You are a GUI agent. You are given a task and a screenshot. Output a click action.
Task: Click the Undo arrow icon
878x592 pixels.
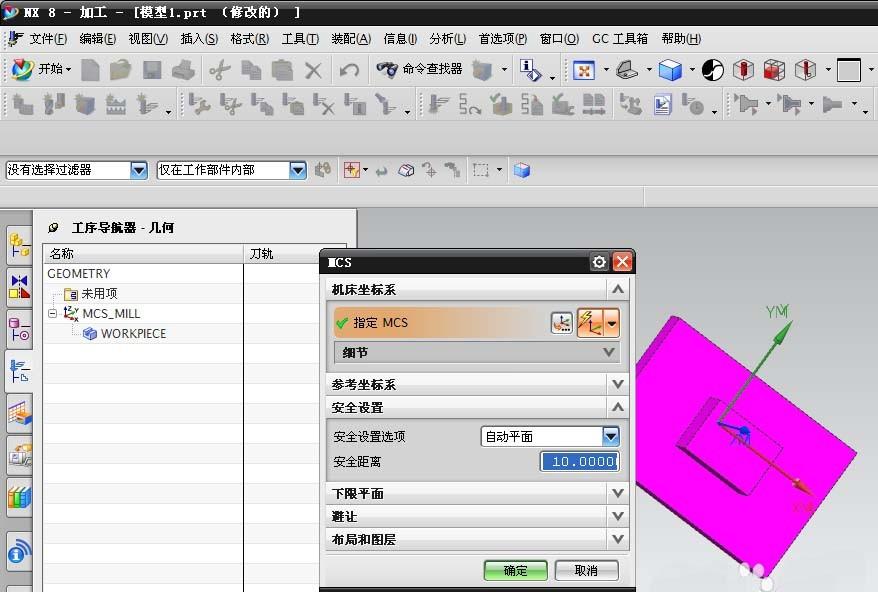click(x=349, y=70)
